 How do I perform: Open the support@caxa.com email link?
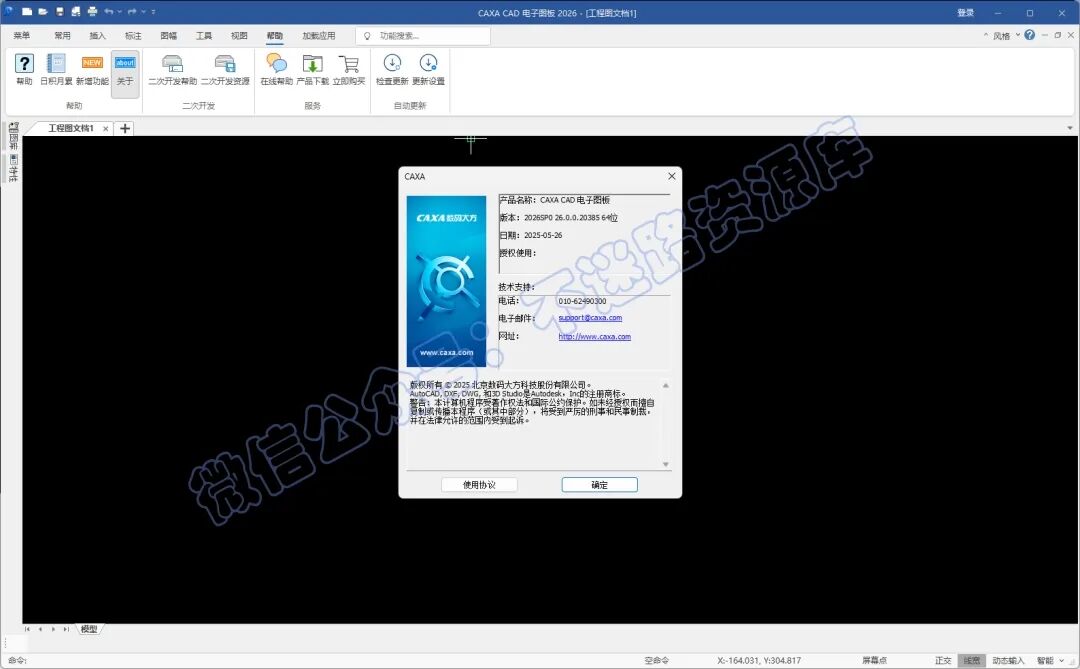pos(590,318)
